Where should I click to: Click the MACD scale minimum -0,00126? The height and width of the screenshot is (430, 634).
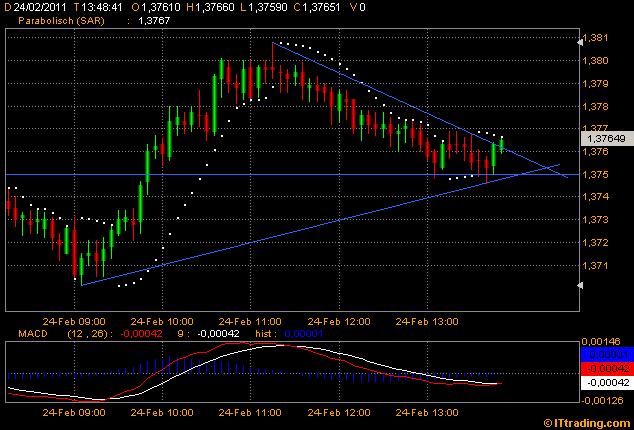601,400
